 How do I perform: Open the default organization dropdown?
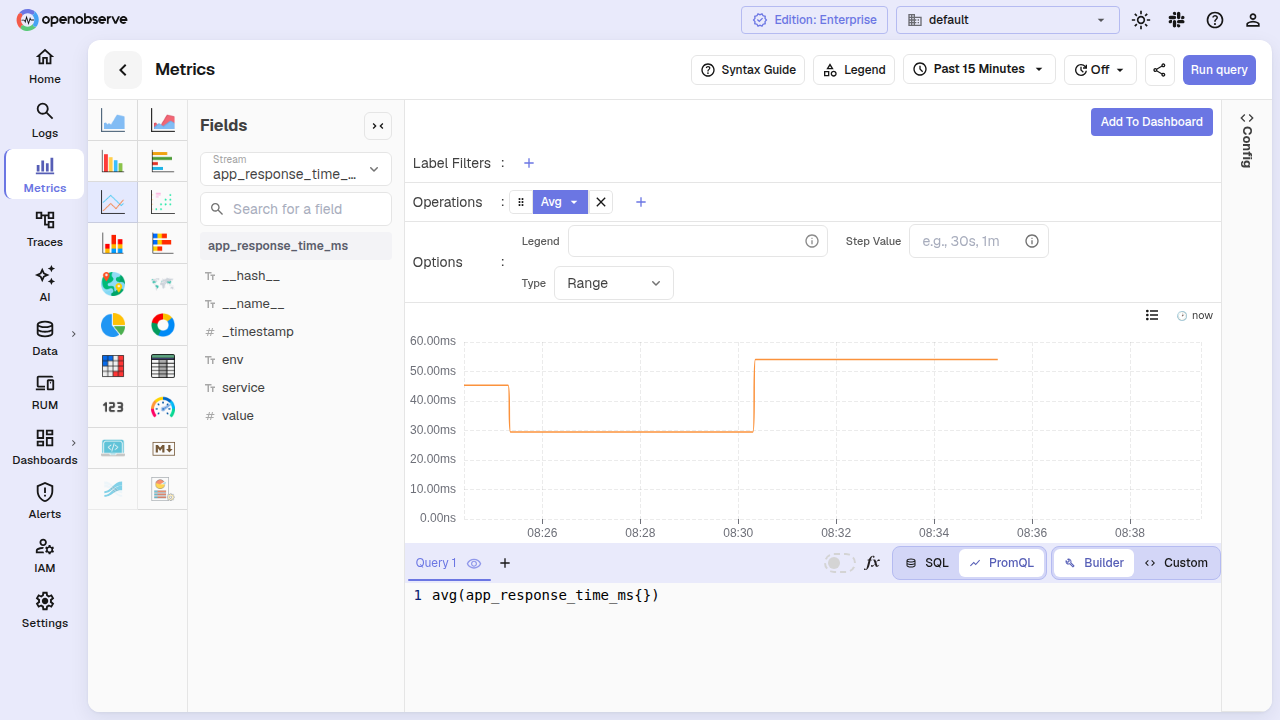tap(1008, 20)
